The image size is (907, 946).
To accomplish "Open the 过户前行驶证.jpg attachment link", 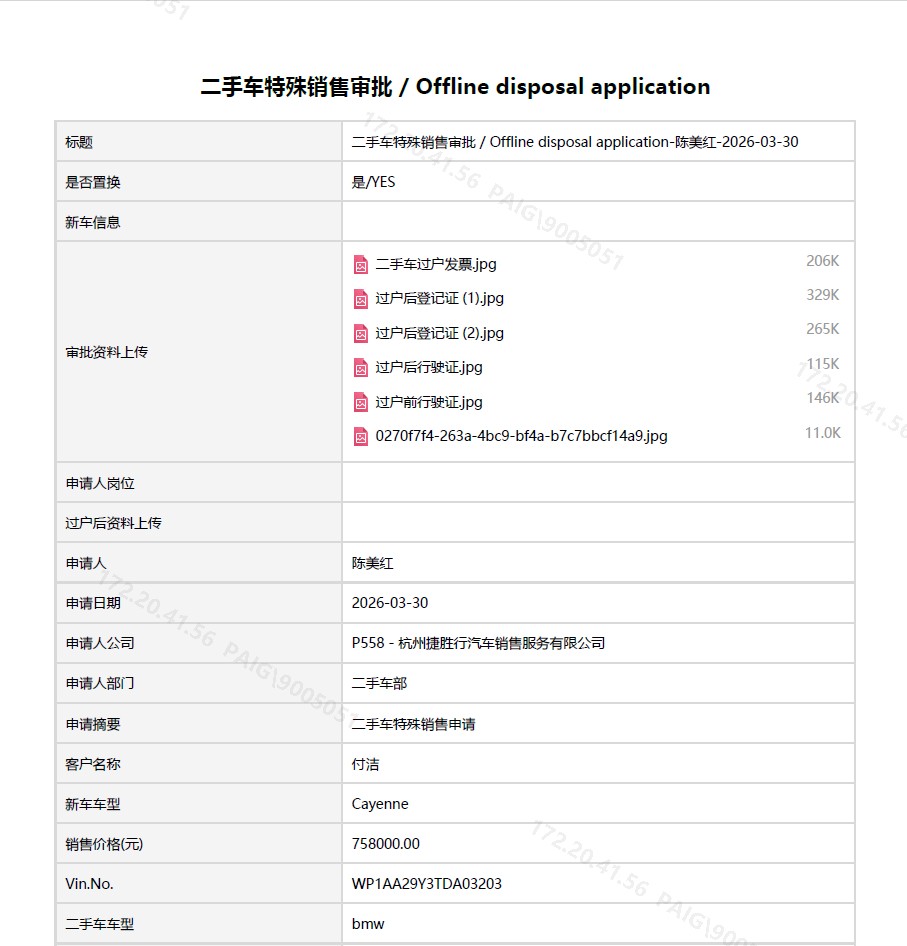I will pos(429,402).
